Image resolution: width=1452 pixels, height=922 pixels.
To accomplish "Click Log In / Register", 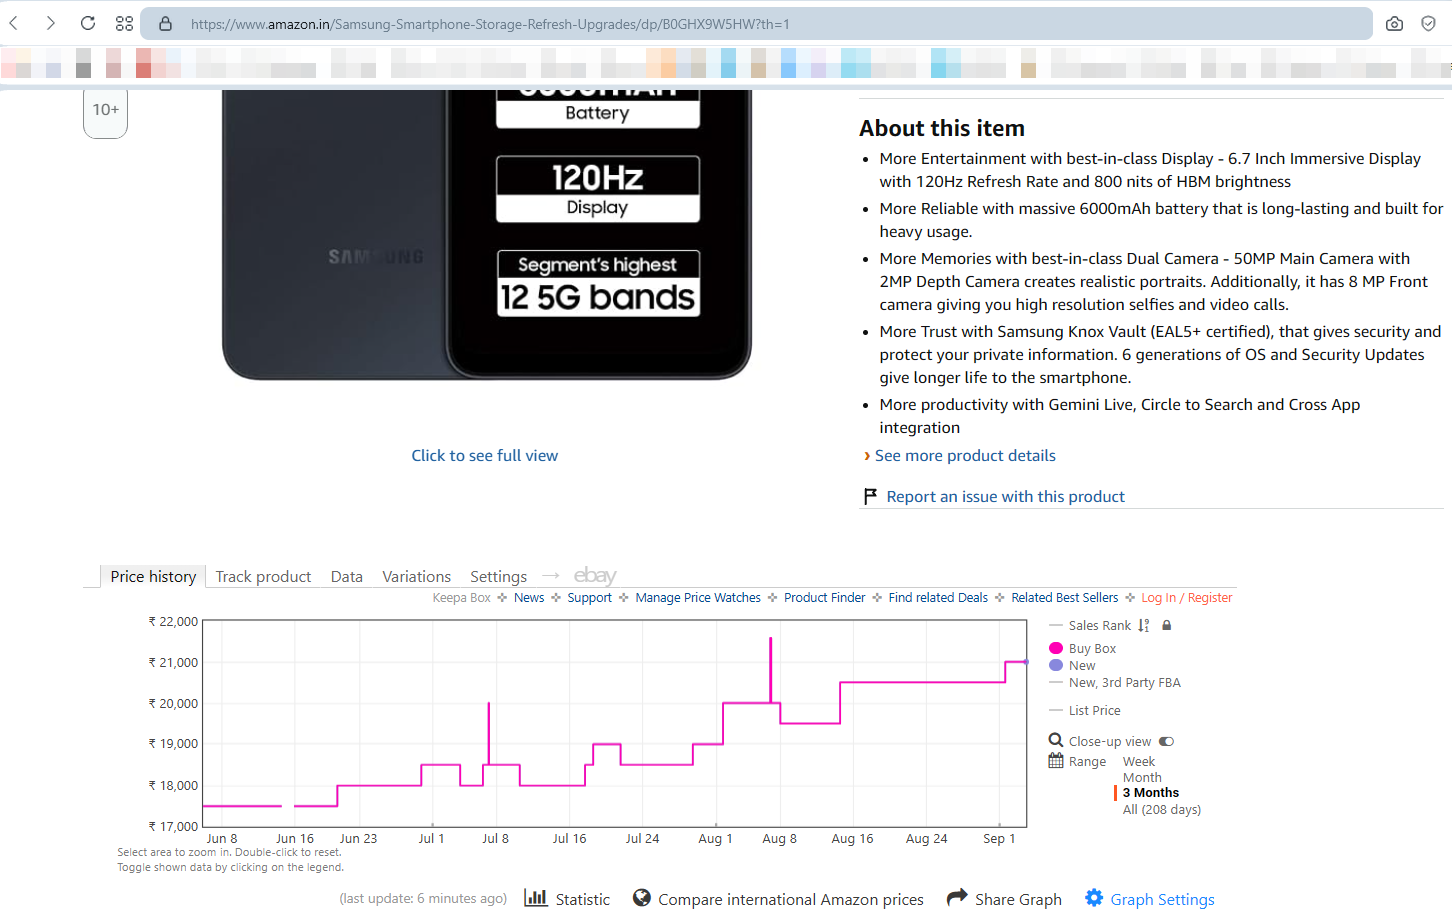I will click(1186, 597).
